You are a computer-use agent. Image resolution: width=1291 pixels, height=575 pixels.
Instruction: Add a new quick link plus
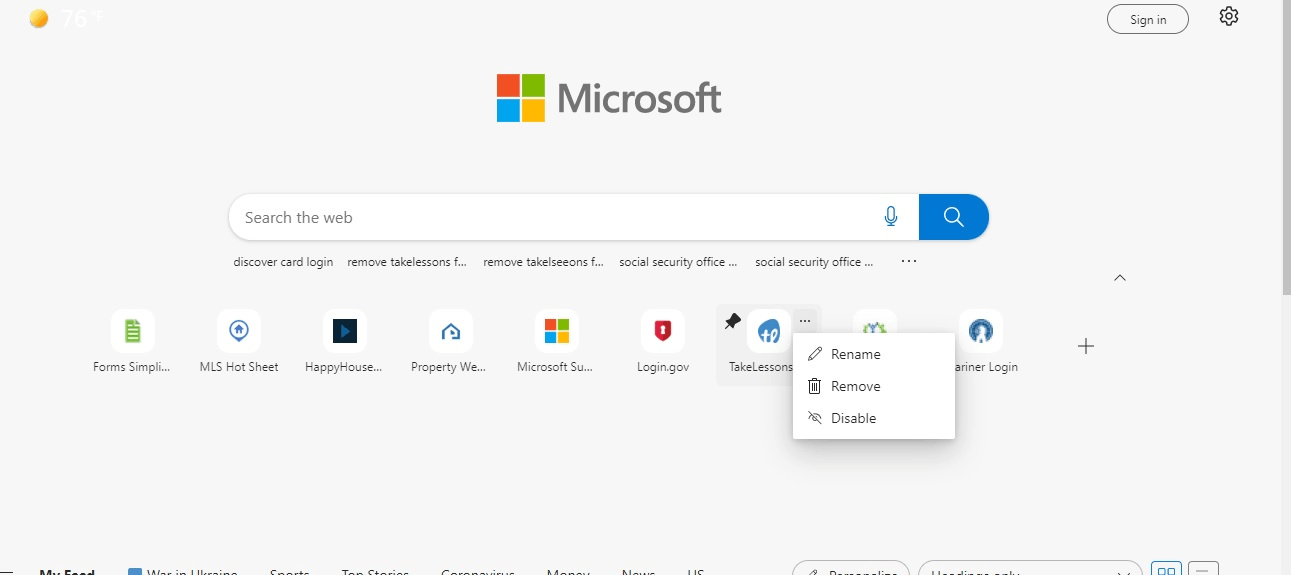pyautogui.click(x=1086, y=346)
